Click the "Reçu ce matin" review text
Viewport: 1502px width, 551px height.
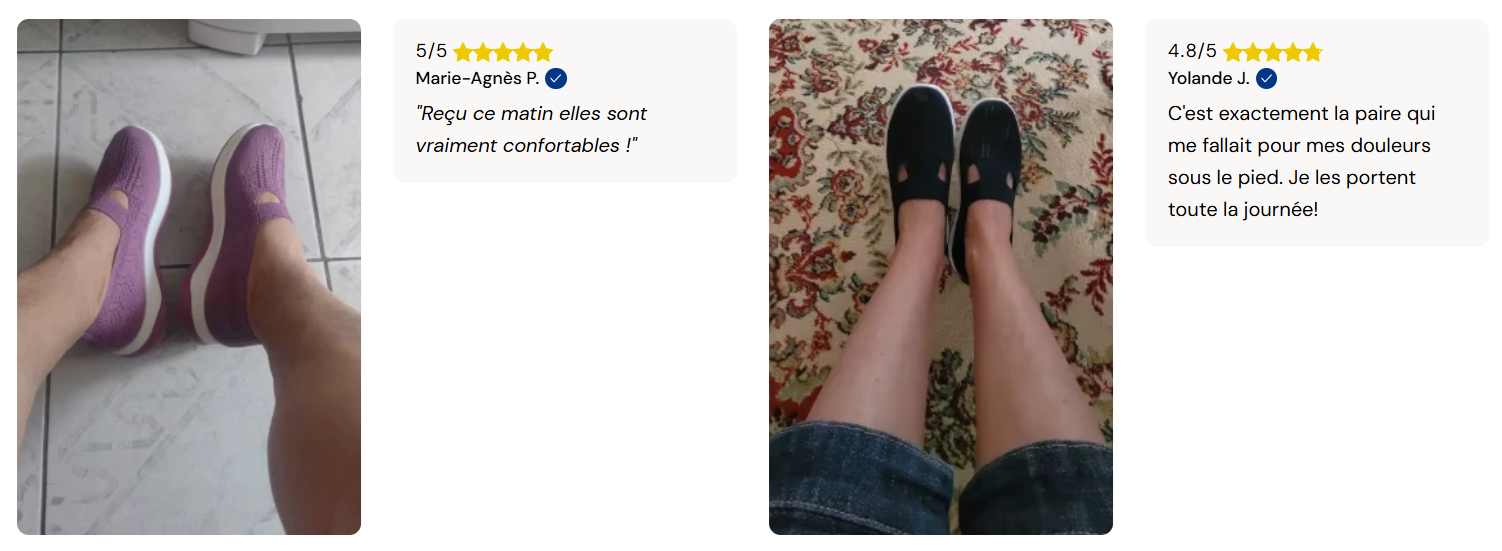point(532,129)
